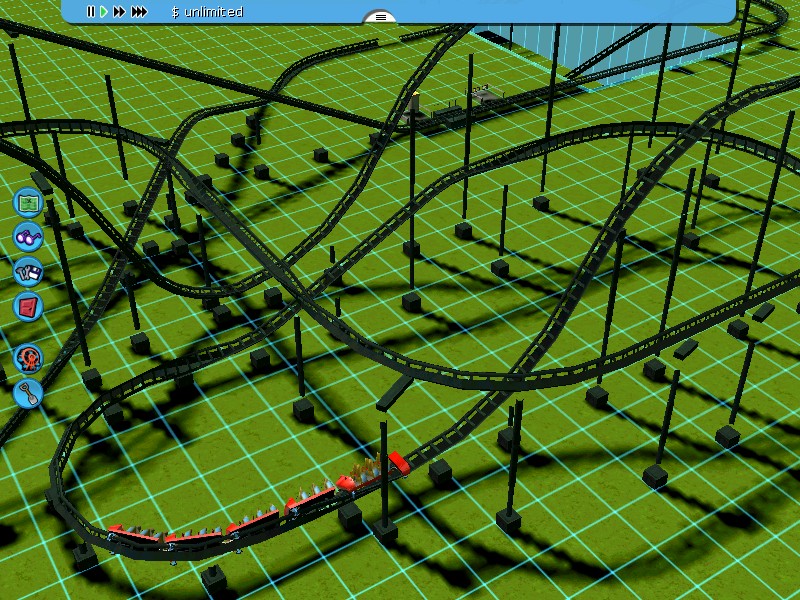Set double fast-forward game speed
The width and height of the screenshot is (800, 600).
119,12
